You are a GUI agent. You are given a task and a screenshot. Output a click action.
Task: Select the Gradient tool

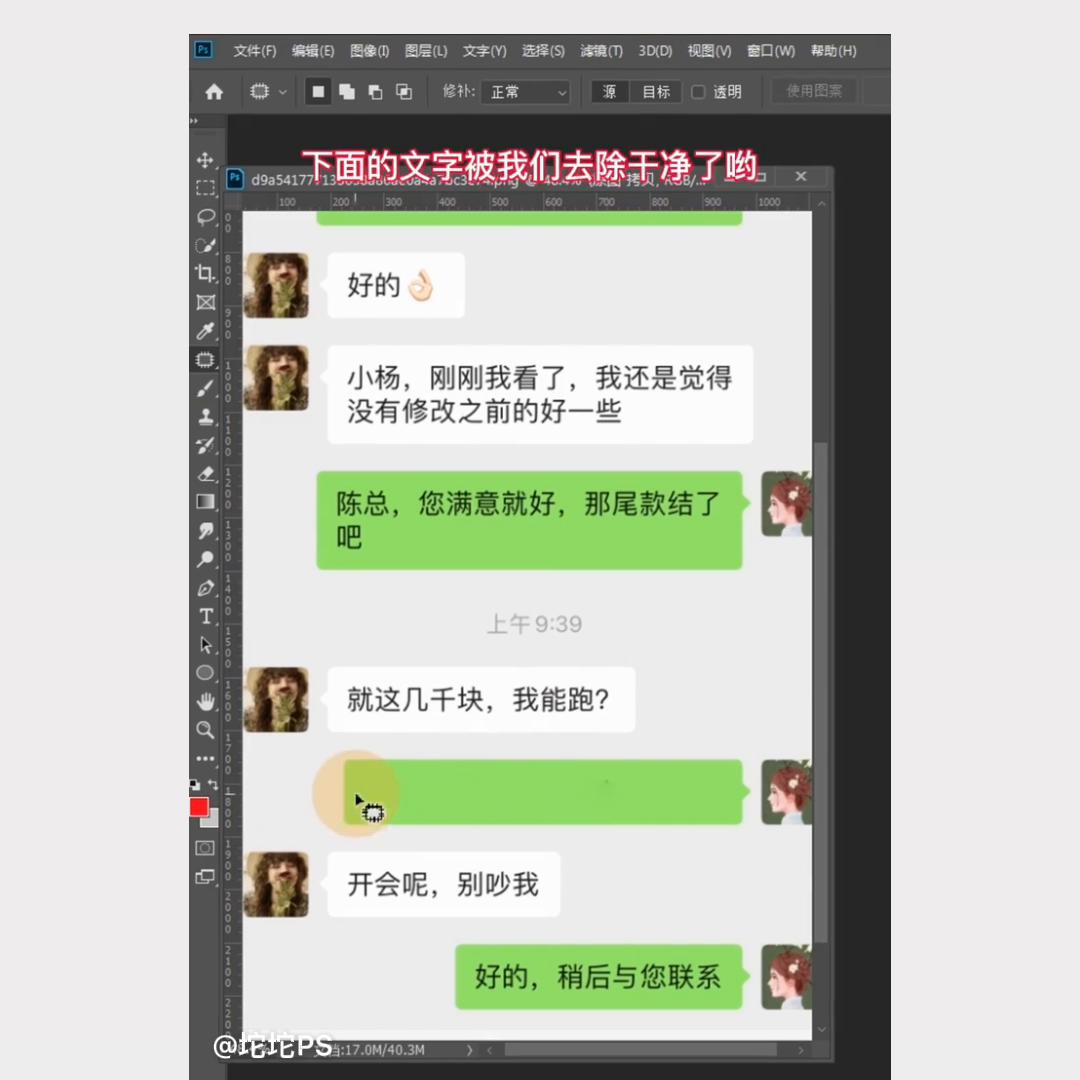[205, 502]
